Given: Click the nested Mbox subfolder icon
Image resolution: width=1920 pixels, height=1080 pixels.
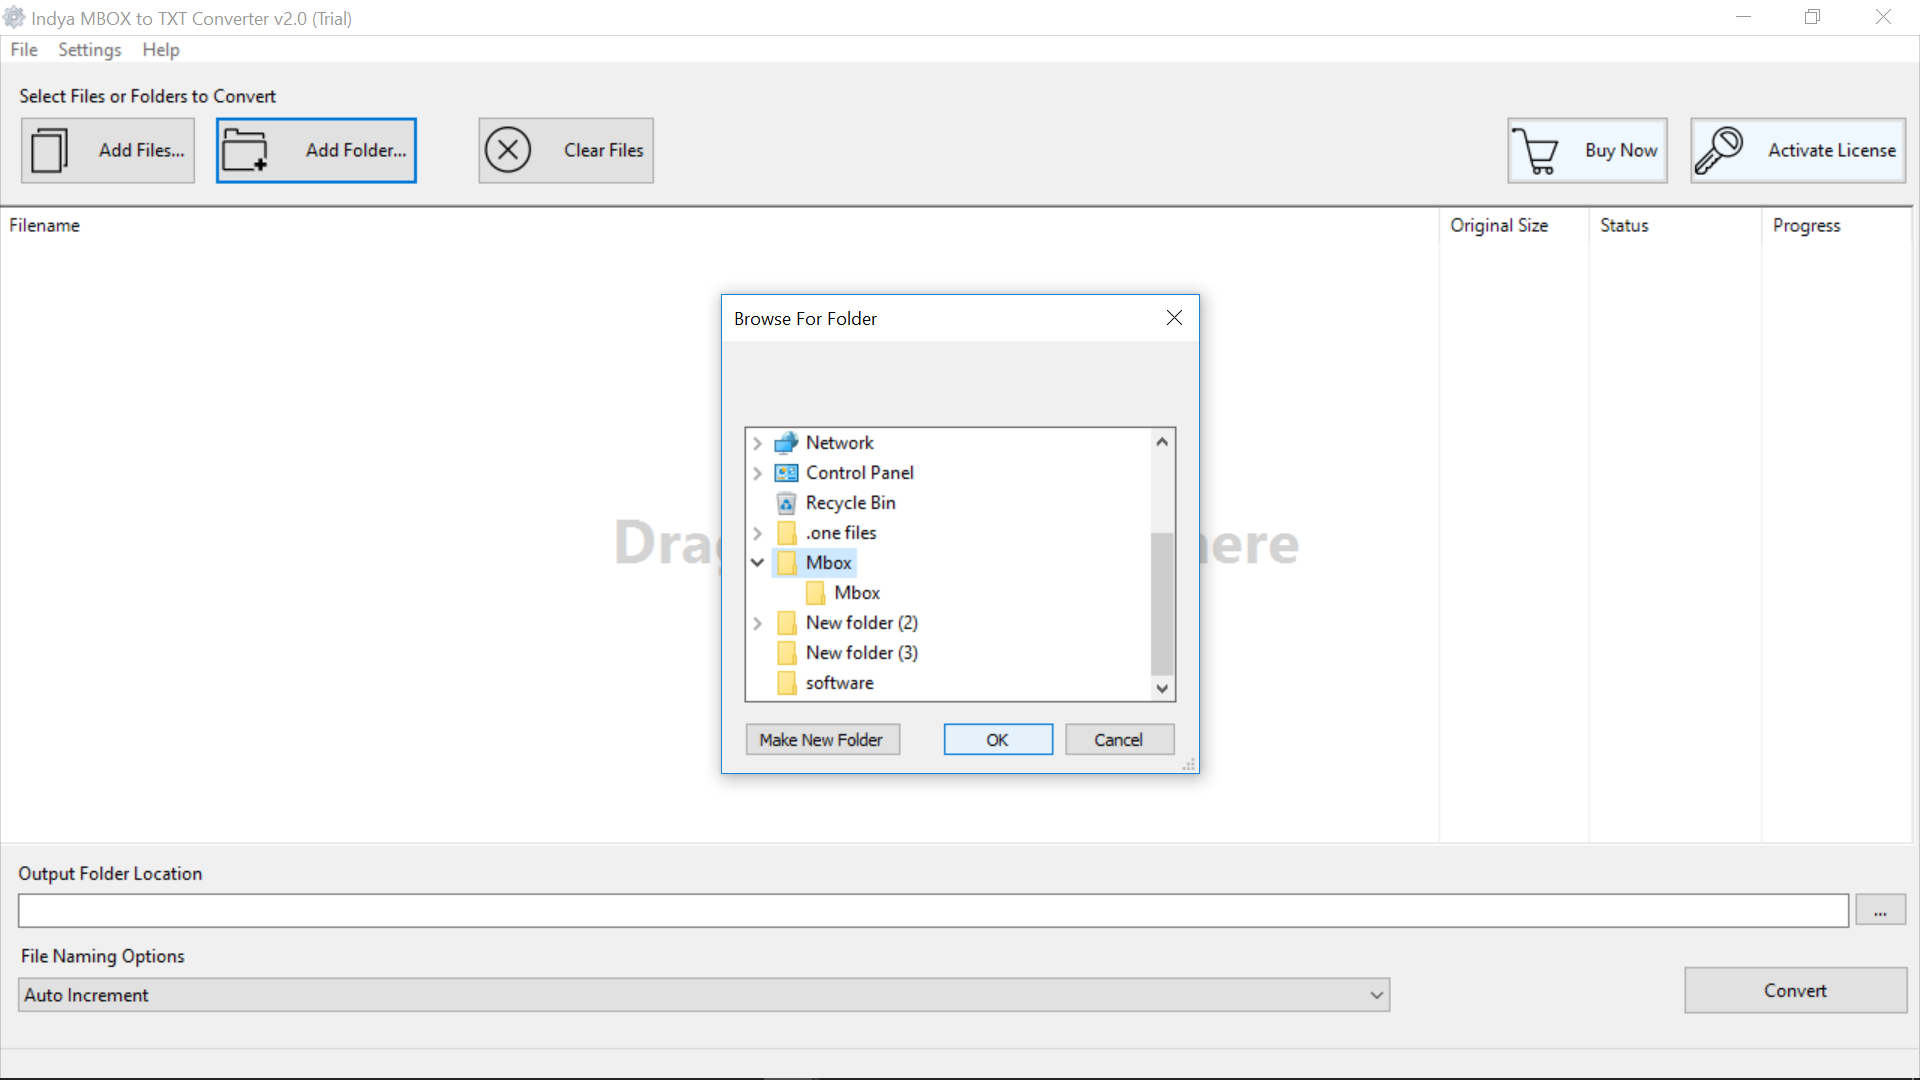Looking at the screenshot, I should tap(816, 592).
